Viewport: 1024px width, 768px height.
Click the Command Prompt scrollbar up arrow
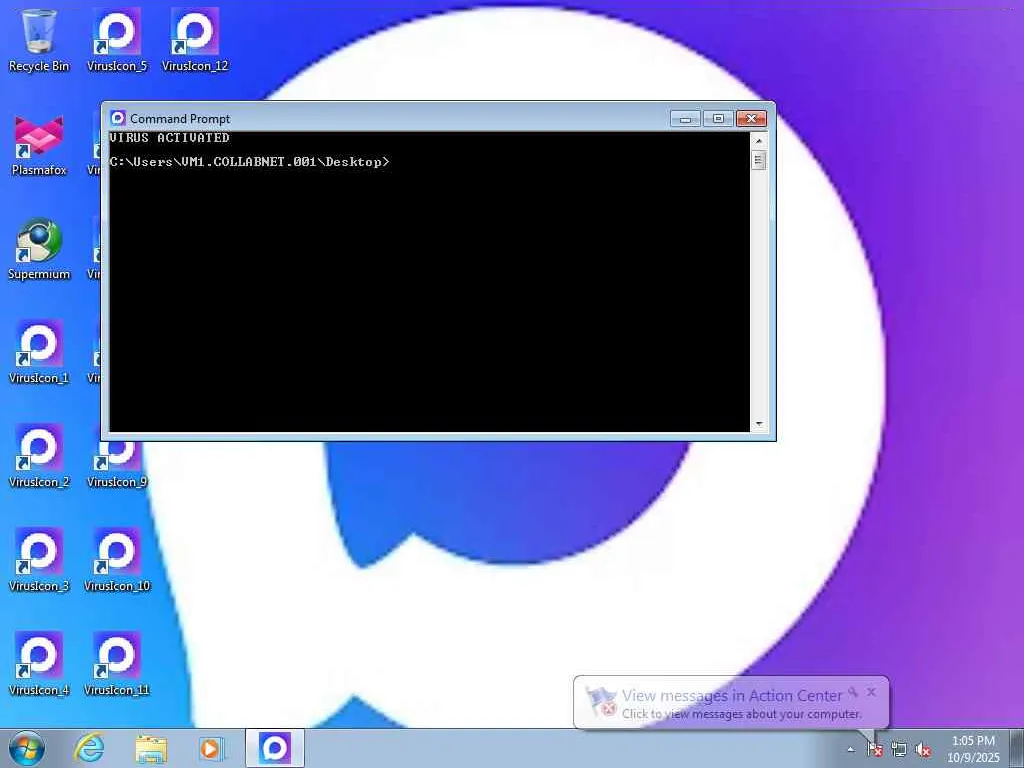pos(758,140)
